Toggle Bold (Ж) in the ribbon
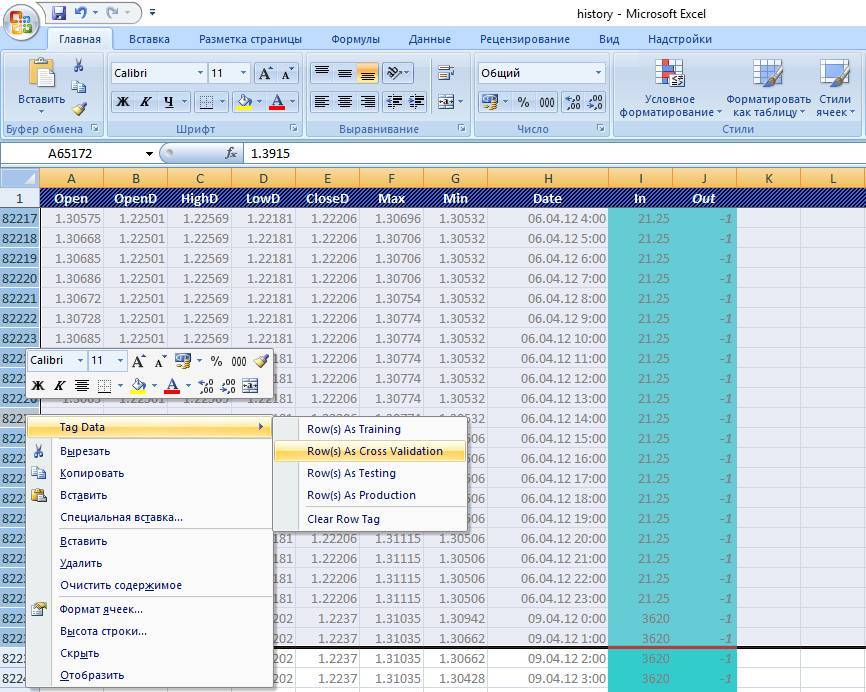The width and height of the screenshot is (866, 692). tap(123, 102)
